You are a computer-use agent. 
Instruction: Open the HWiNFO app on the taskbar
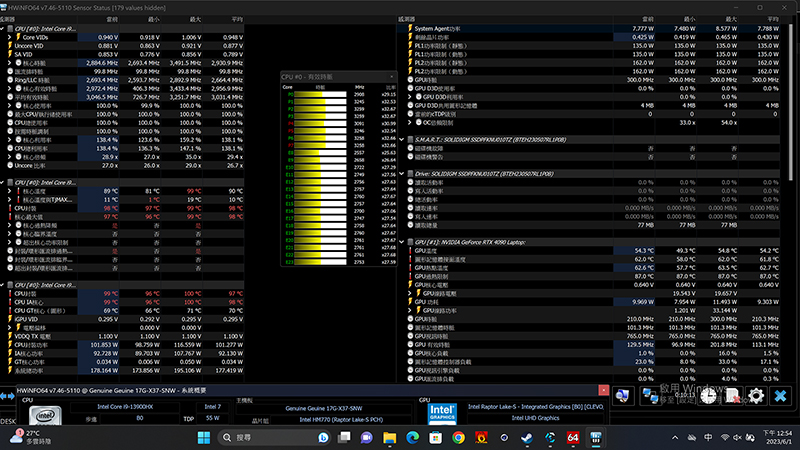click(595, 438)
